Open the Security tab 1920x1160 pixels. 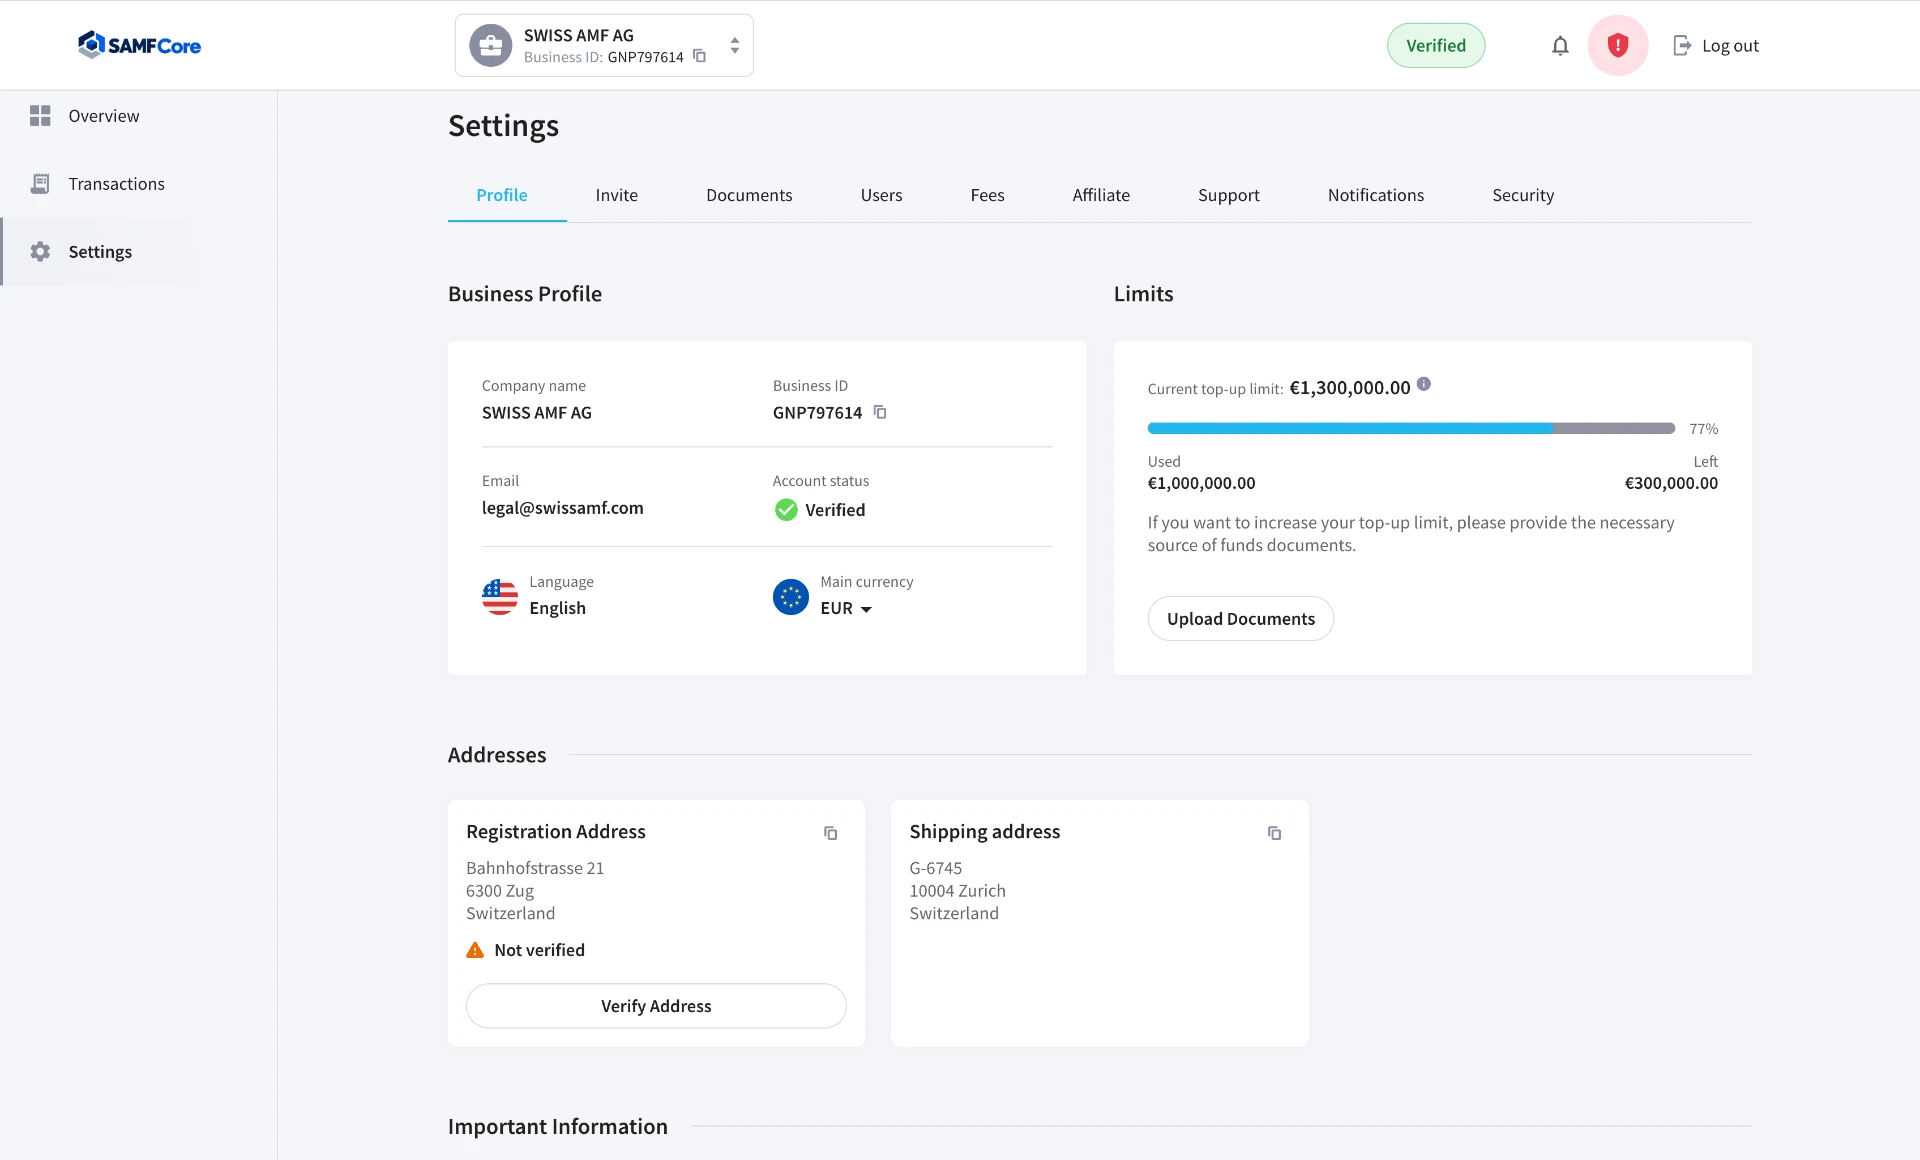tap(1523, 195)
